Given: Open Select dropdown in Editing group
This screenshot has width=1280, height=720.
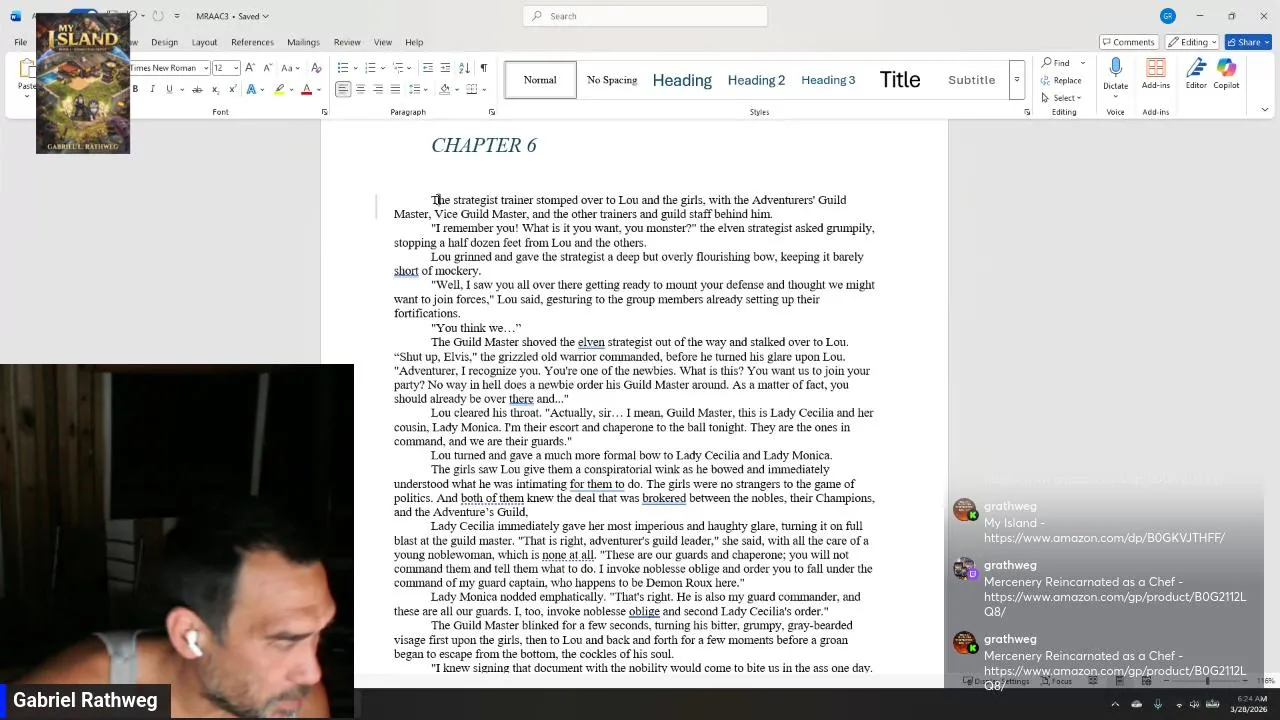Looking at the screenshot, I should pyautogui.click(x=1061, y=98).
